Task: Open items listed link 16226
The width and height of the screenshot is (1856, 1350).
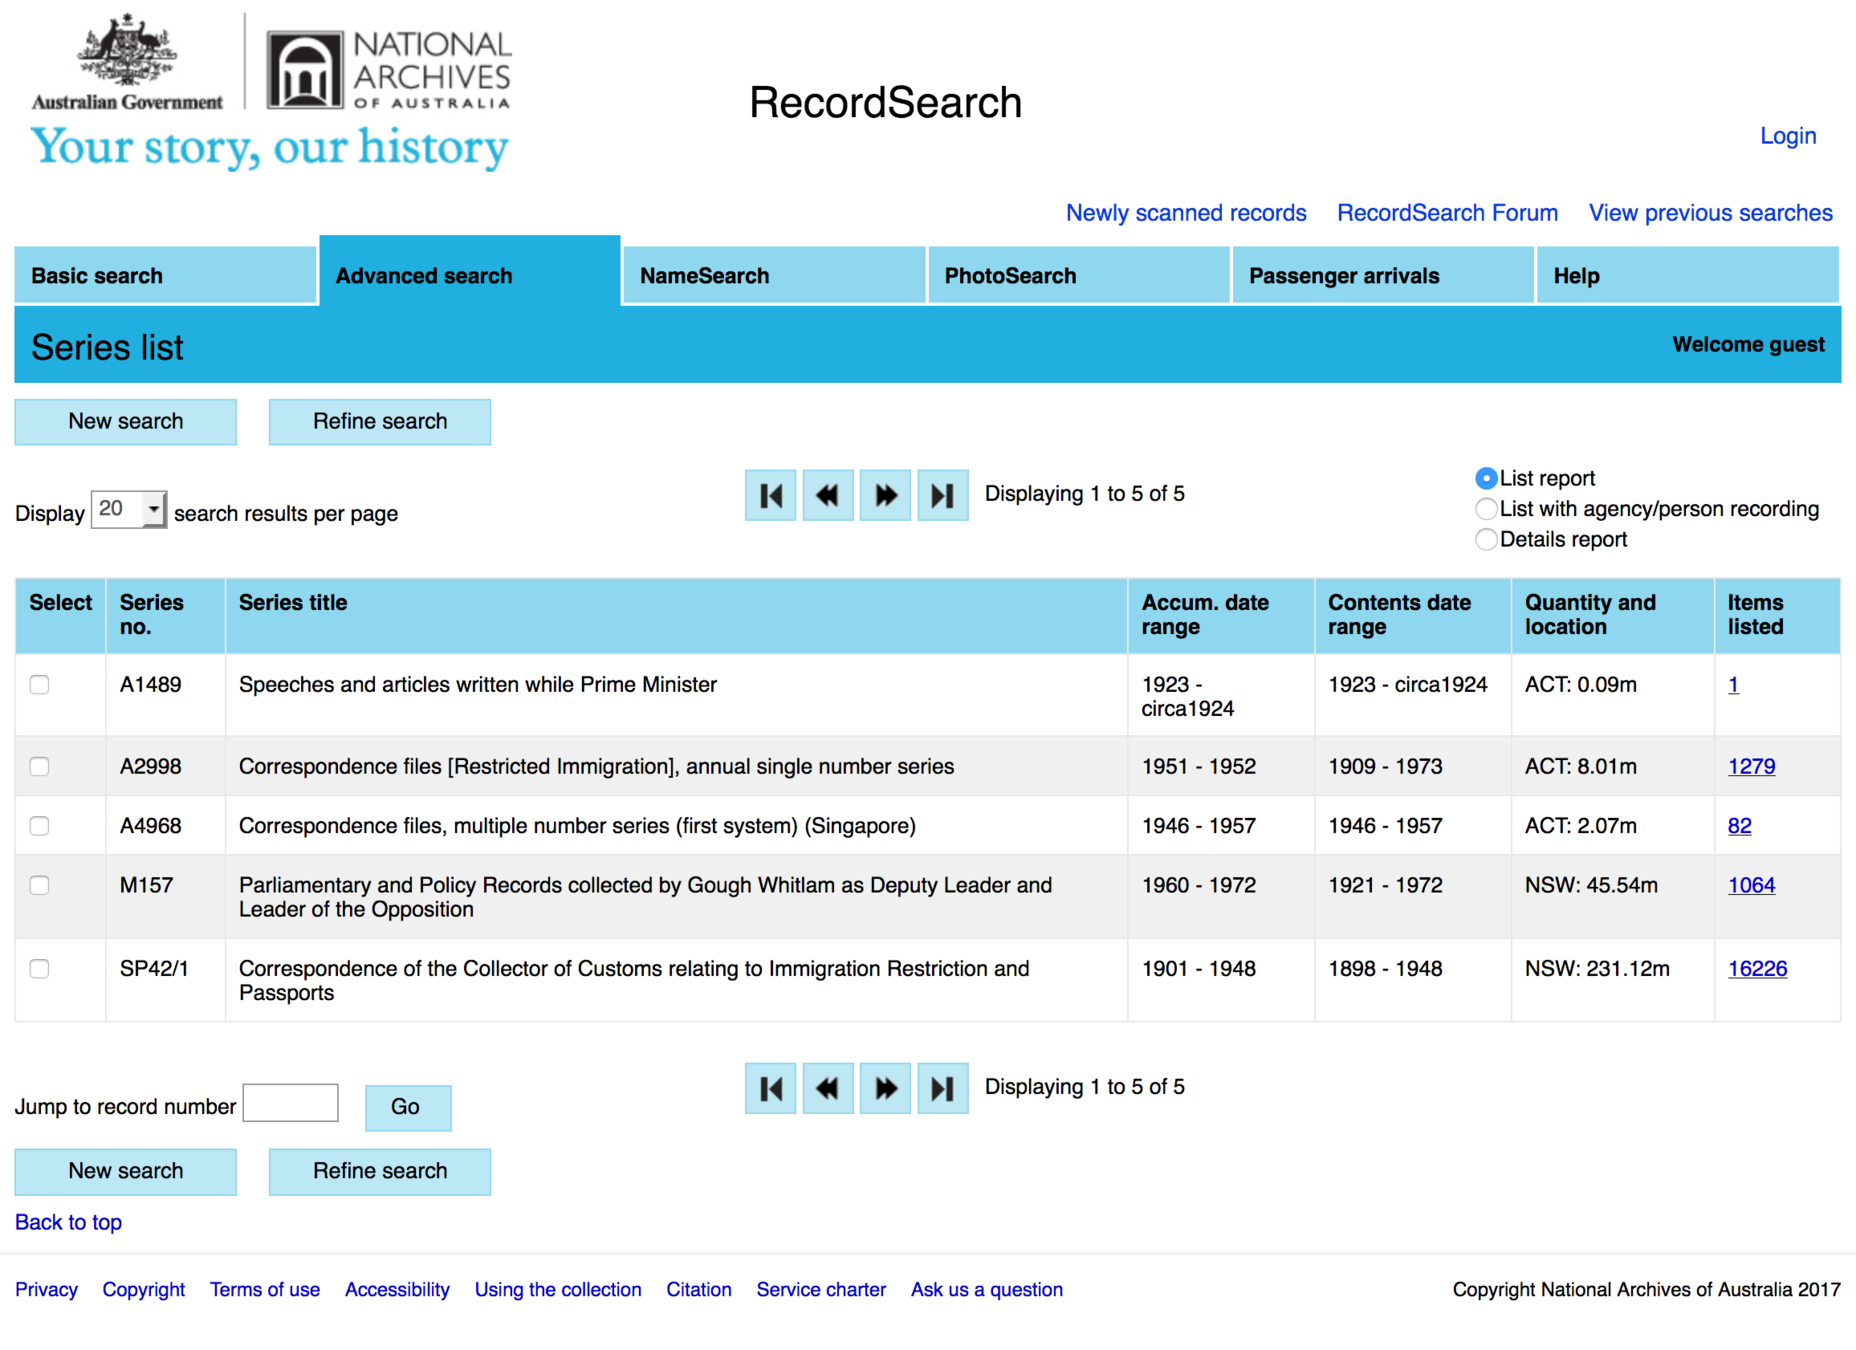Action: point(1757,969)
